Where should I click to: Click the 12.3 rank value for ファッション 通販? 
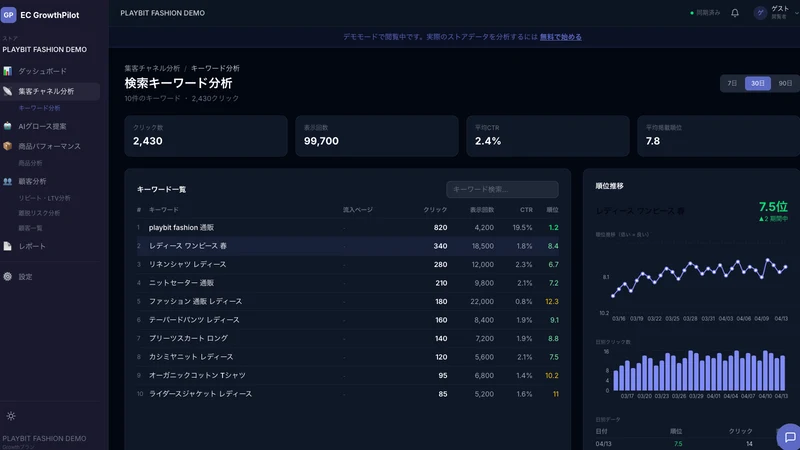(552, 302)
